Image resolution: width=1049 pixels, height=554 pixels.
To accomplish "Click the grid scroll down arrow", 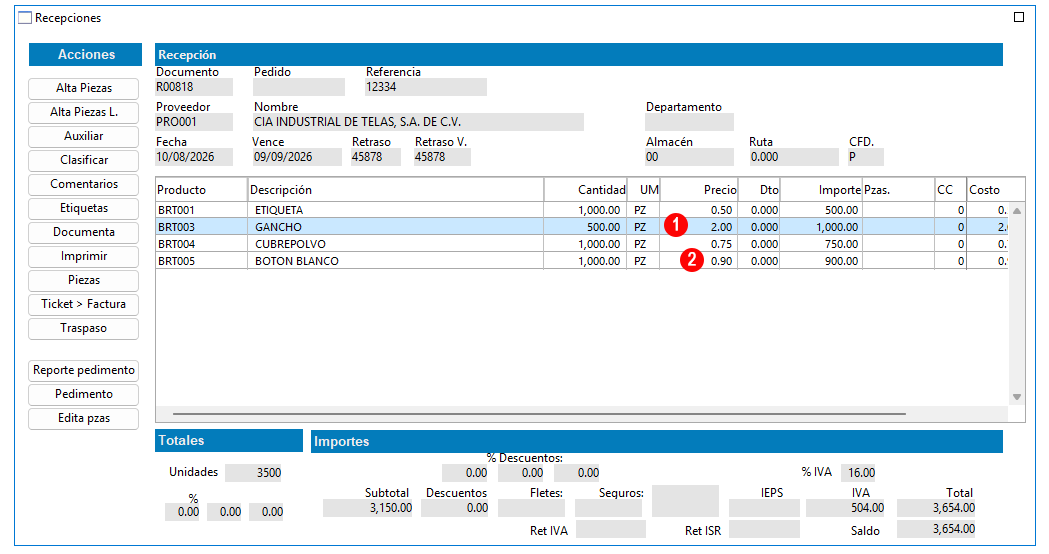I will (x=1017, y=397).
